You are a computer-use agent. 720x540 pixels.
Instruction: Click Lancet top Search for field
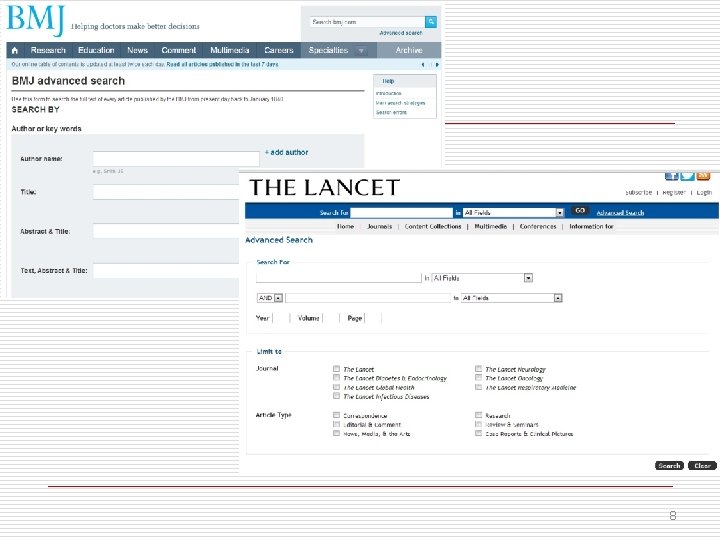pyautogui.click(x=401, y=213)
